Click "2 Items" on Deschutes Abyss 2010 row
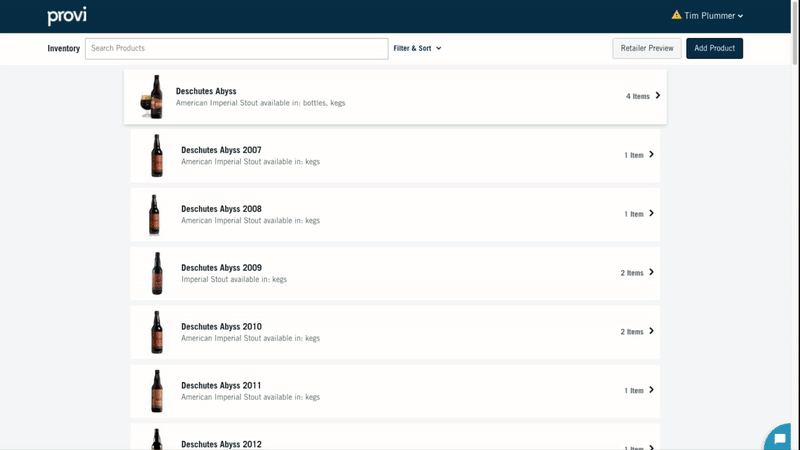Screen dimensions: 800x450 pos(632,332)
